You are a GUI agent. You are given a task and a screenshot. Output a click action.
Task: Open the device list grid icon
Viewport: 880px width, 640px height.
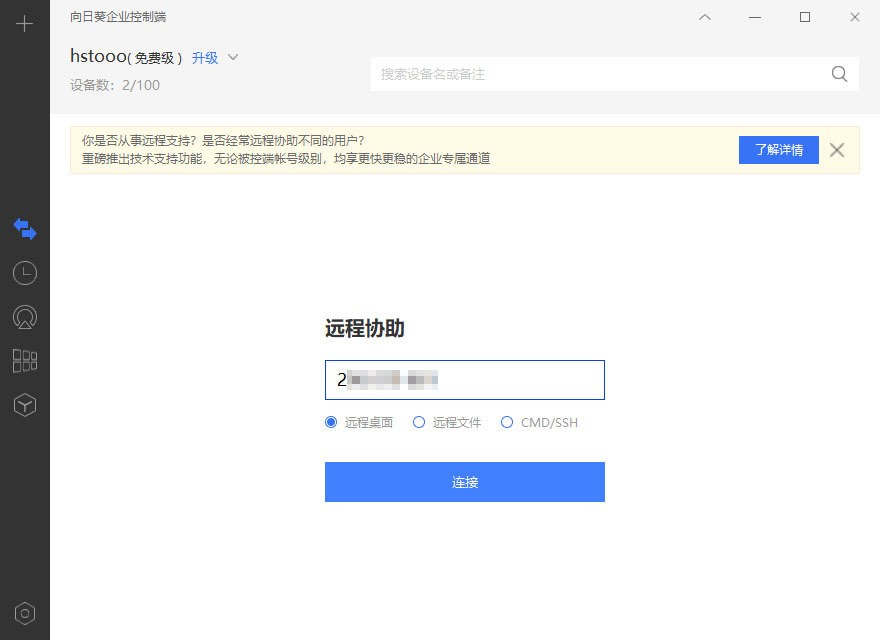(24, 360)
